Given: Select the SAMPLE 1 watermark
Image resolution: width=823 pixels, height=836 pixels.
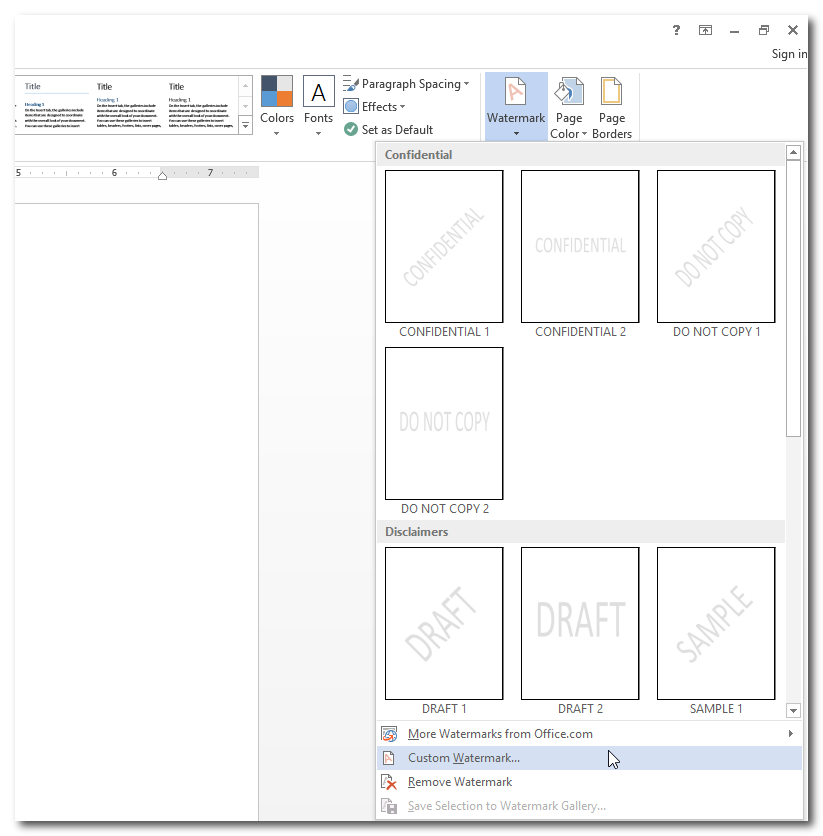Looking at the screenshot, I should pyautogui.click(x=716, y=624).
